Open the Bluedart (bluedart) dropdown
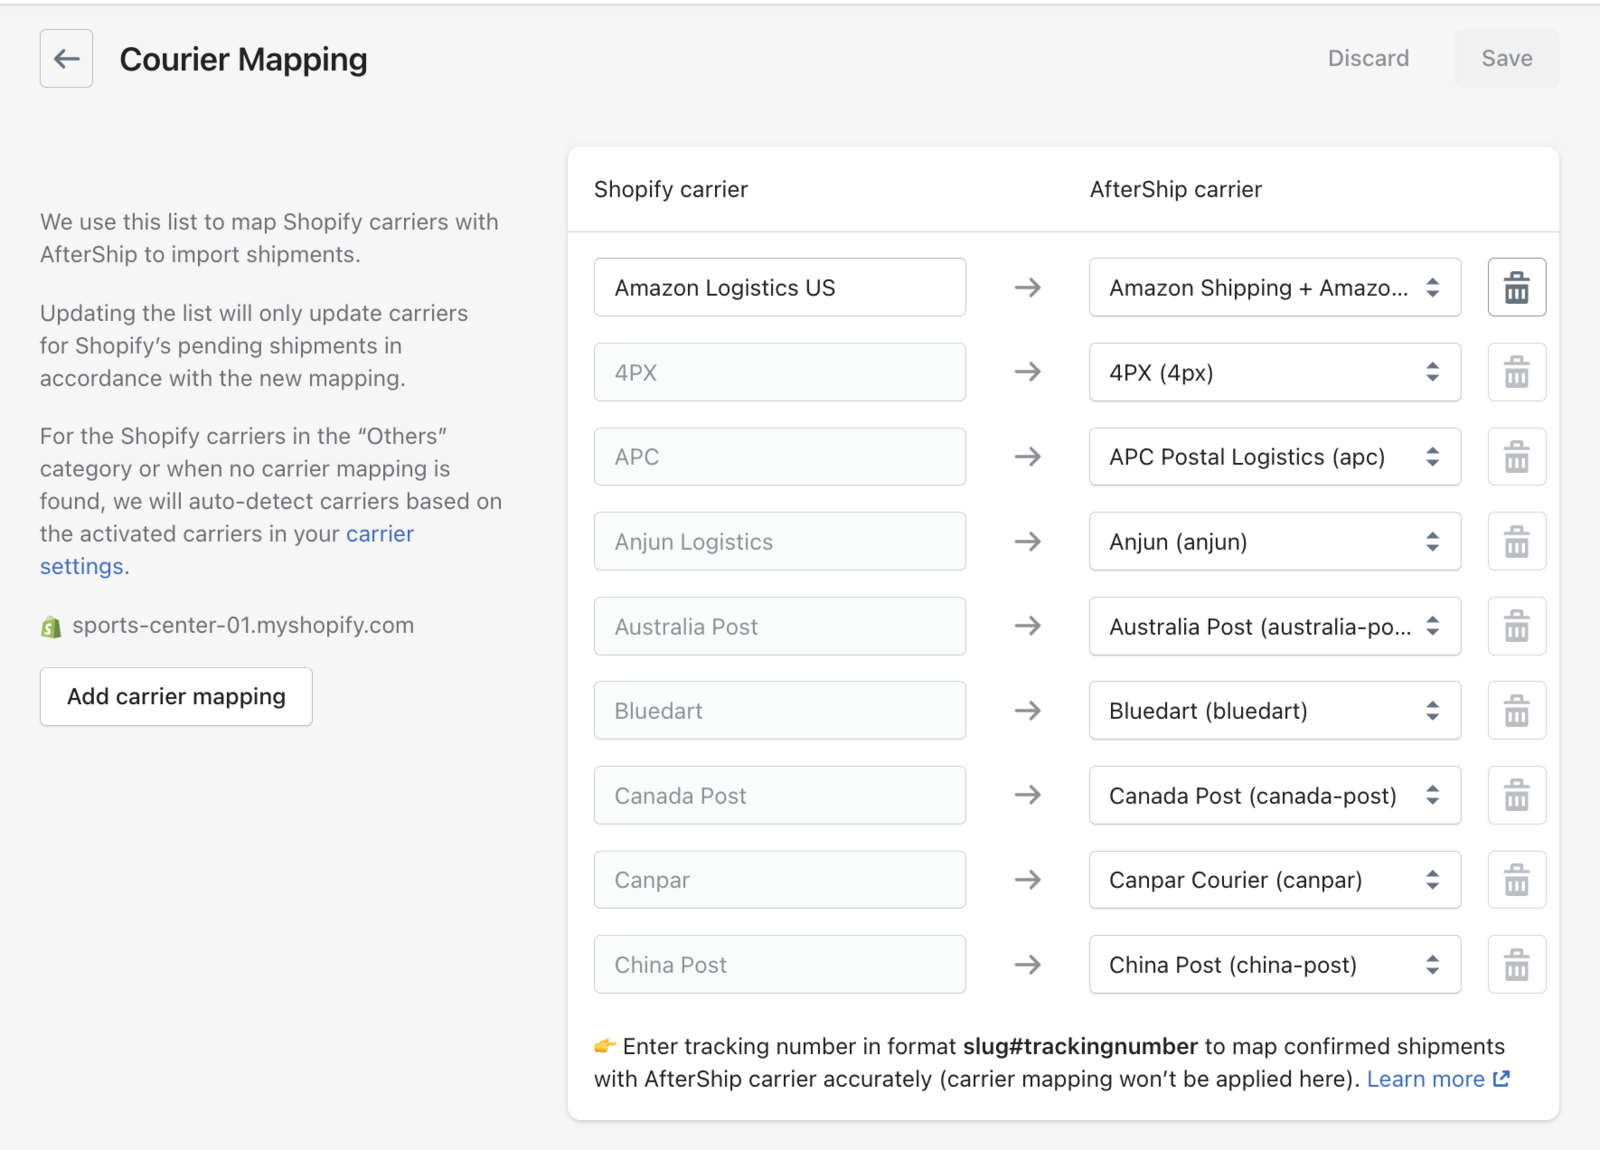 (x=1274, y=711)
